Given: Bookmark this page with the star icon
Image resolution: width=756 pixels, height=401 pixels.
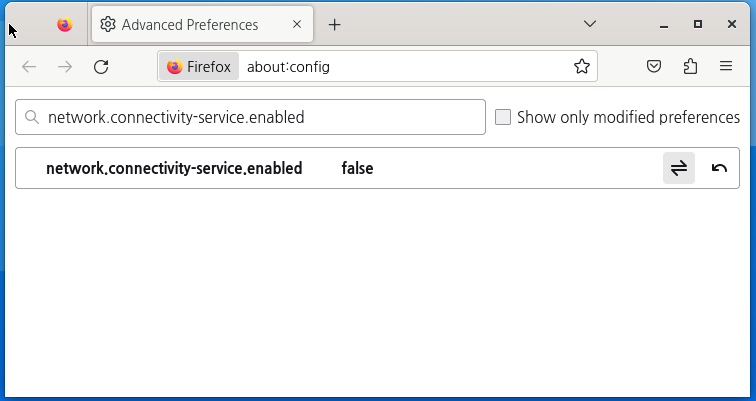Looking at the screenshot, I should pyautogui.click(x=581, y=67).
